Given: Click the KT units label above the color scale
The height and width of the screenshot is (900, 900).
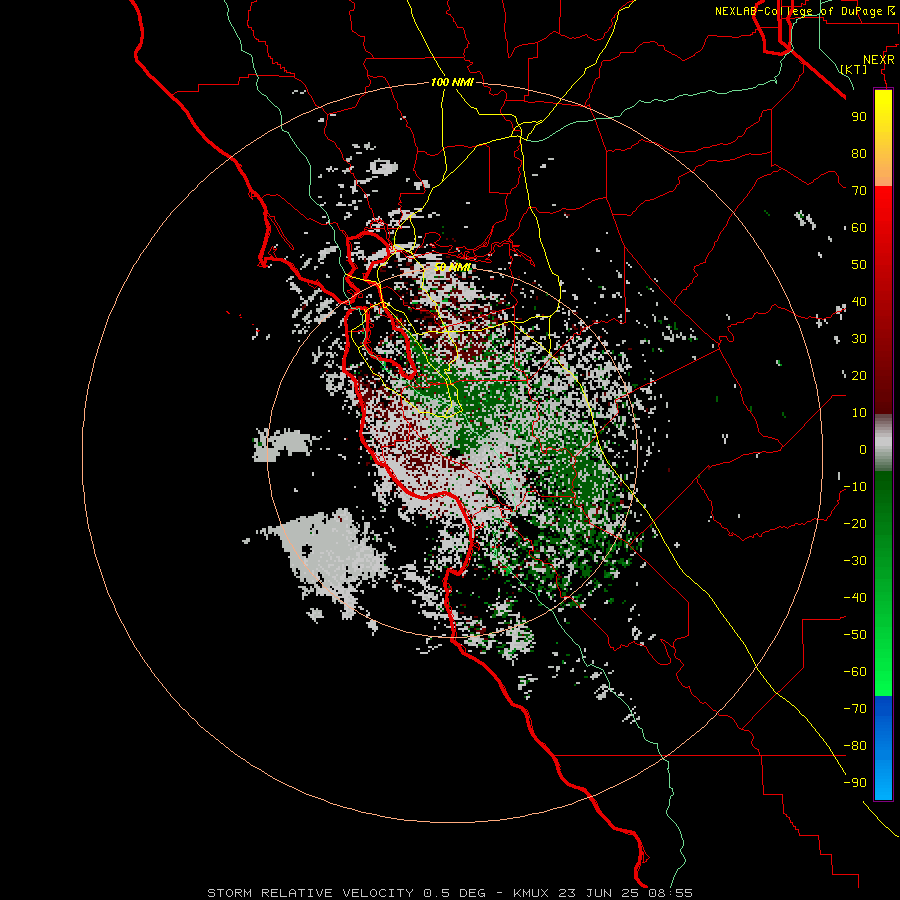Looking at the screenshot, I should tap(854, 69).
